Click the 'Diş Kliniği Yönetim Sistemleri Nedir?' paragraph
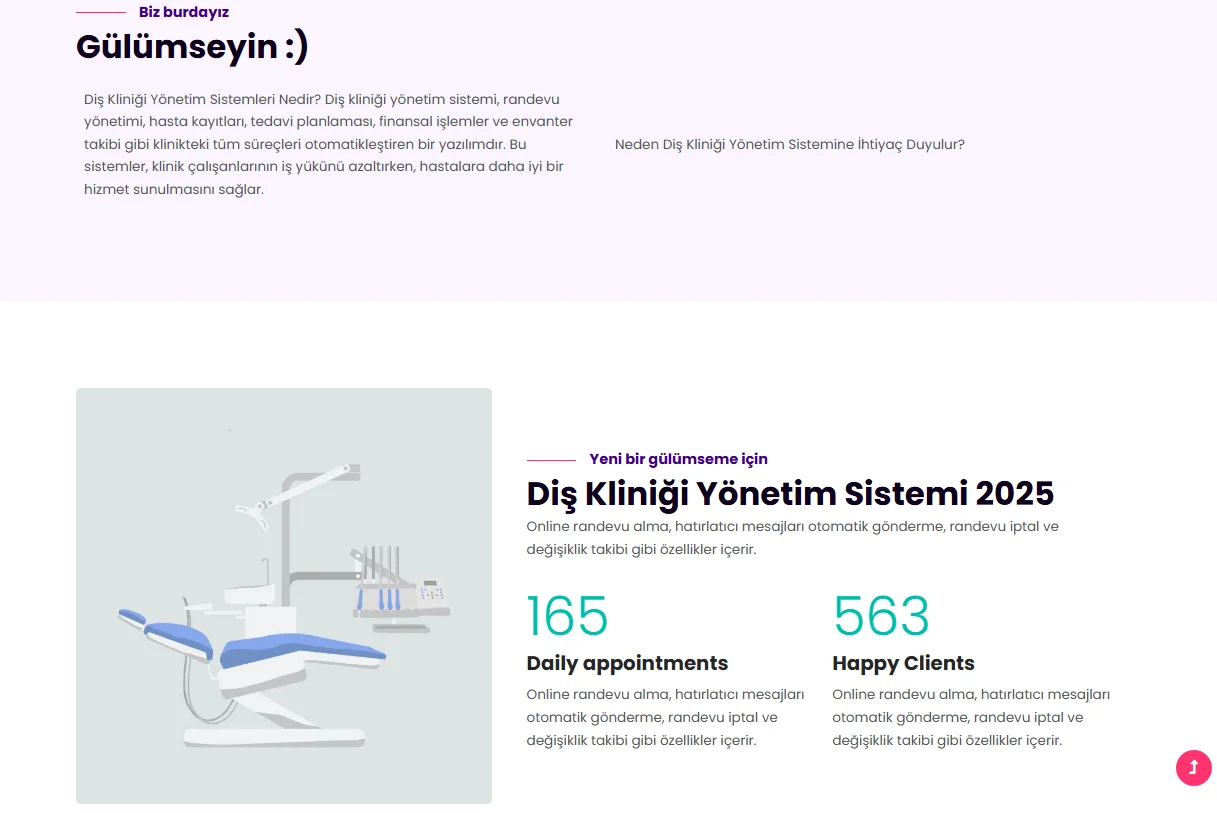Screen dimensions: 1217x813 point(328,144)
